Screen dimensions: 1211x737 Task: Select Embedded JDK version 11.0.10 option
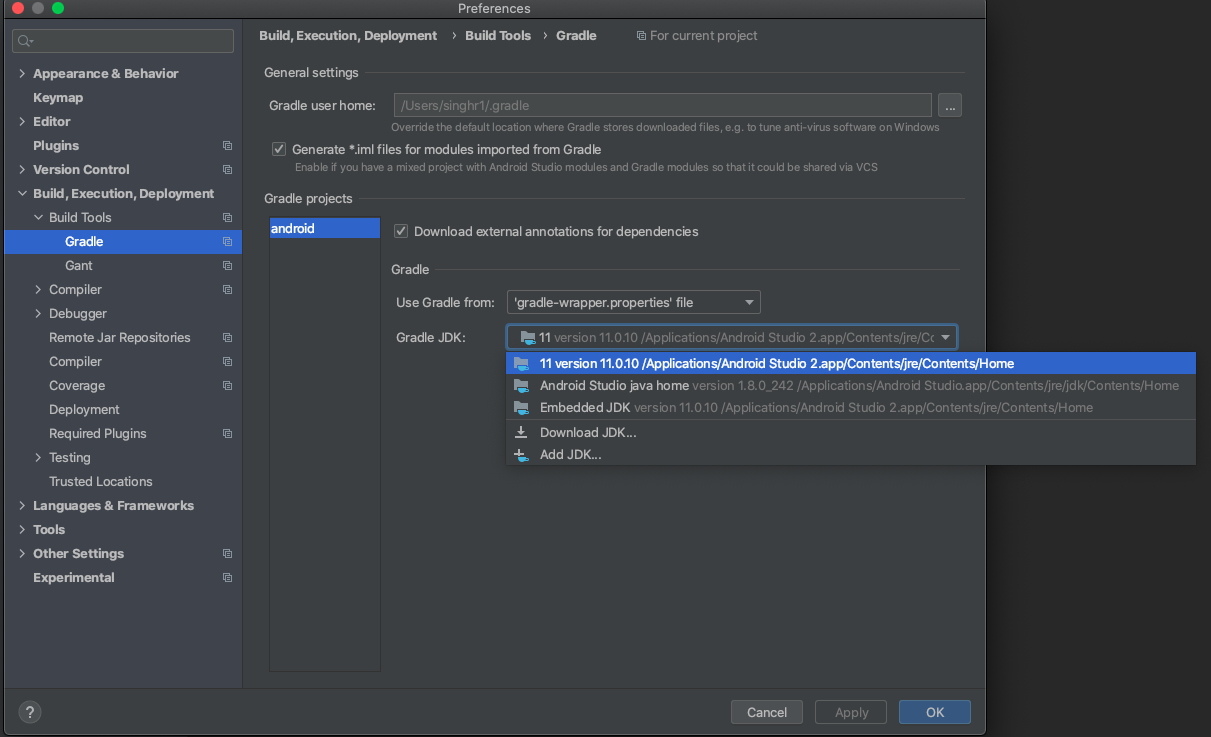[x=815, y=408]
